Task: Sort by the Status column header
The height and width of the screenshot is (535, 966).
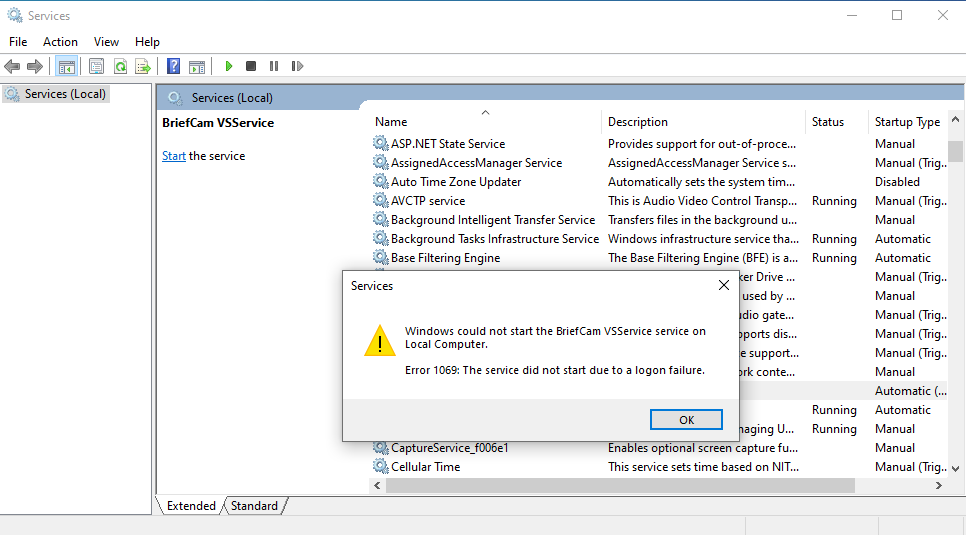Action: click(836, 121)
